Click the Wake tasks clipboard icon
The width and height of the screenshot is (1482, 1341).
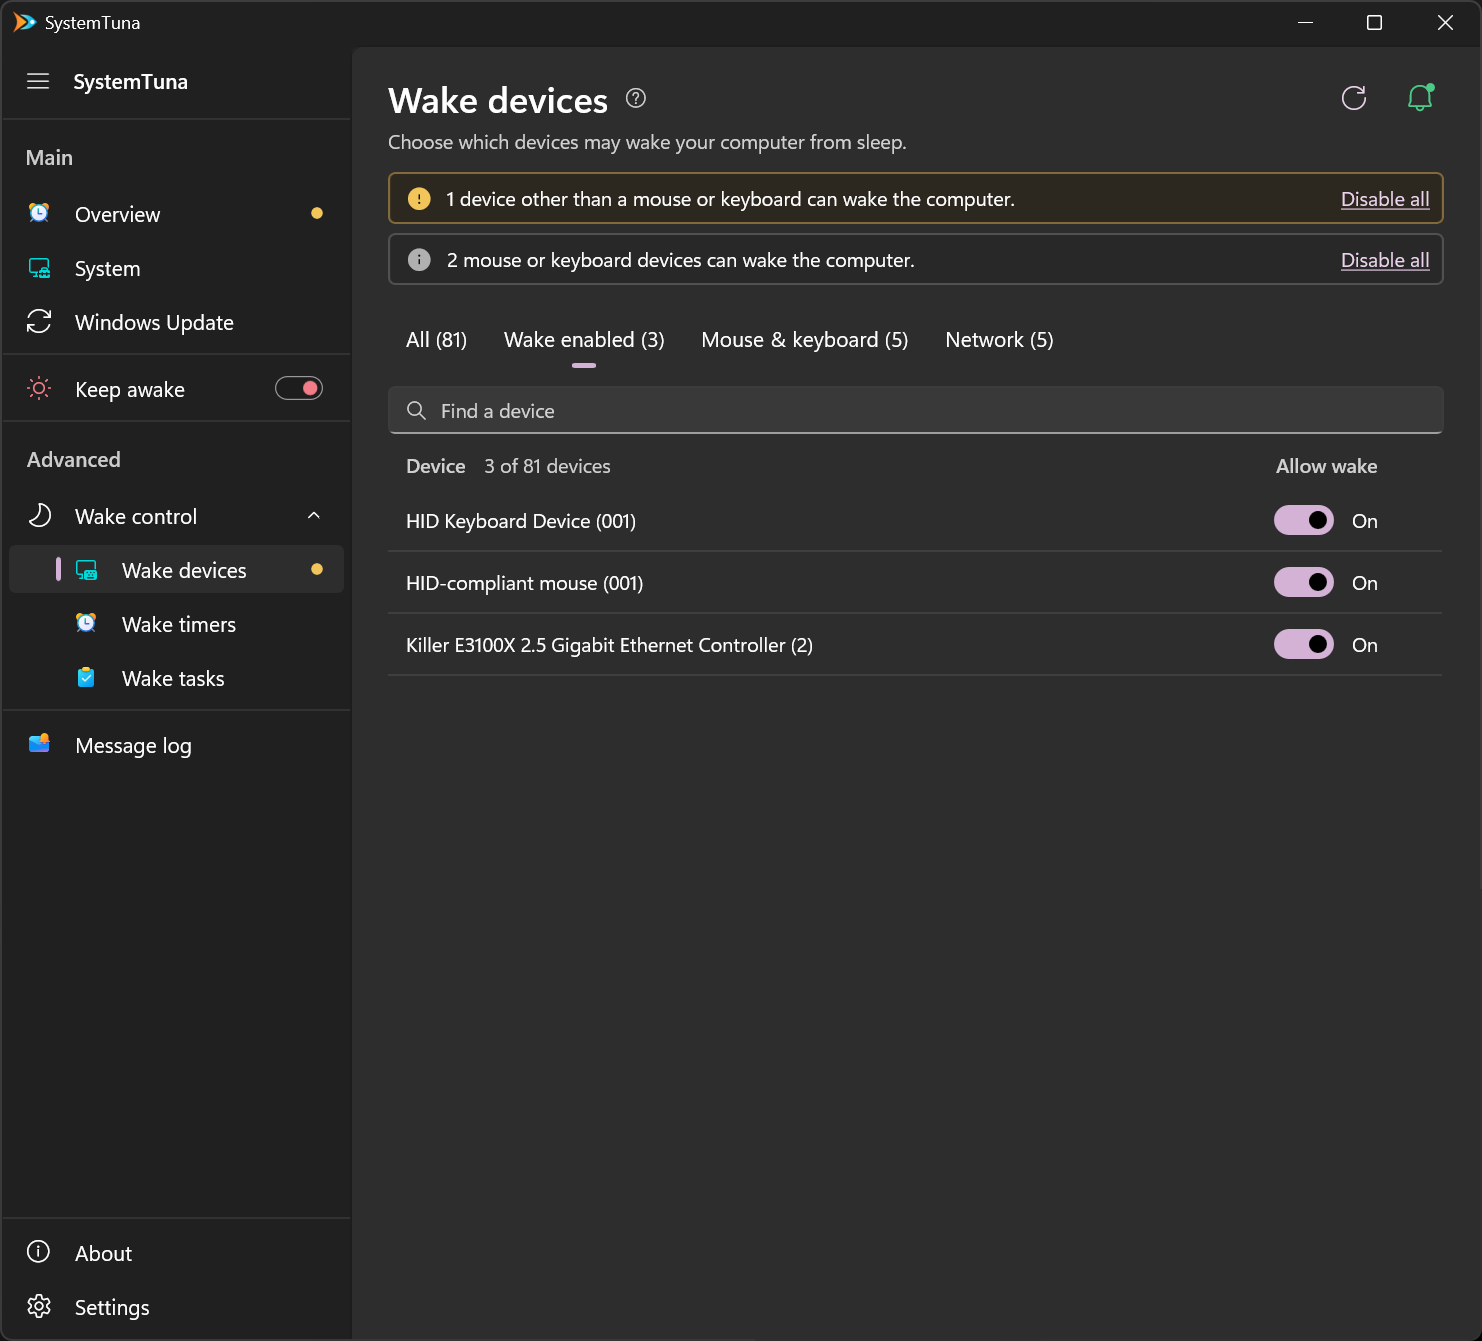87,677
